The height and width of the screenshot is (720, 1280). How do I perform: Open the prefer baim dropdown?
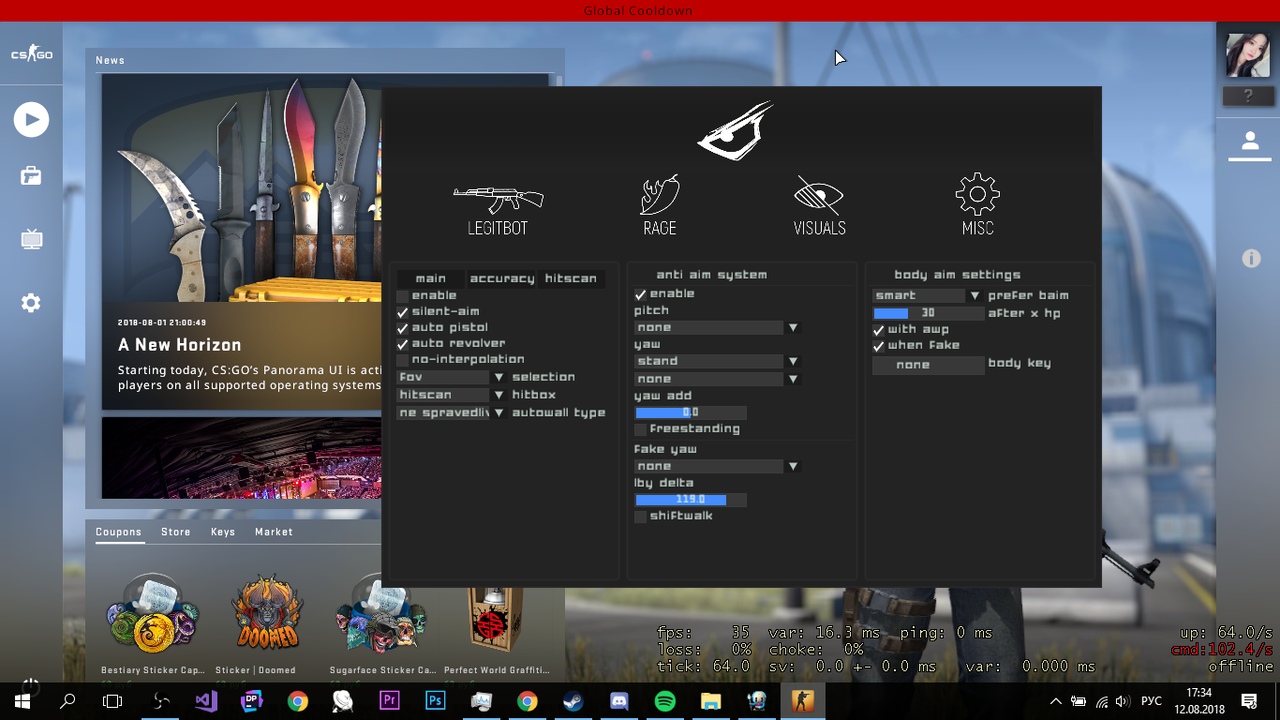point(926,296)
